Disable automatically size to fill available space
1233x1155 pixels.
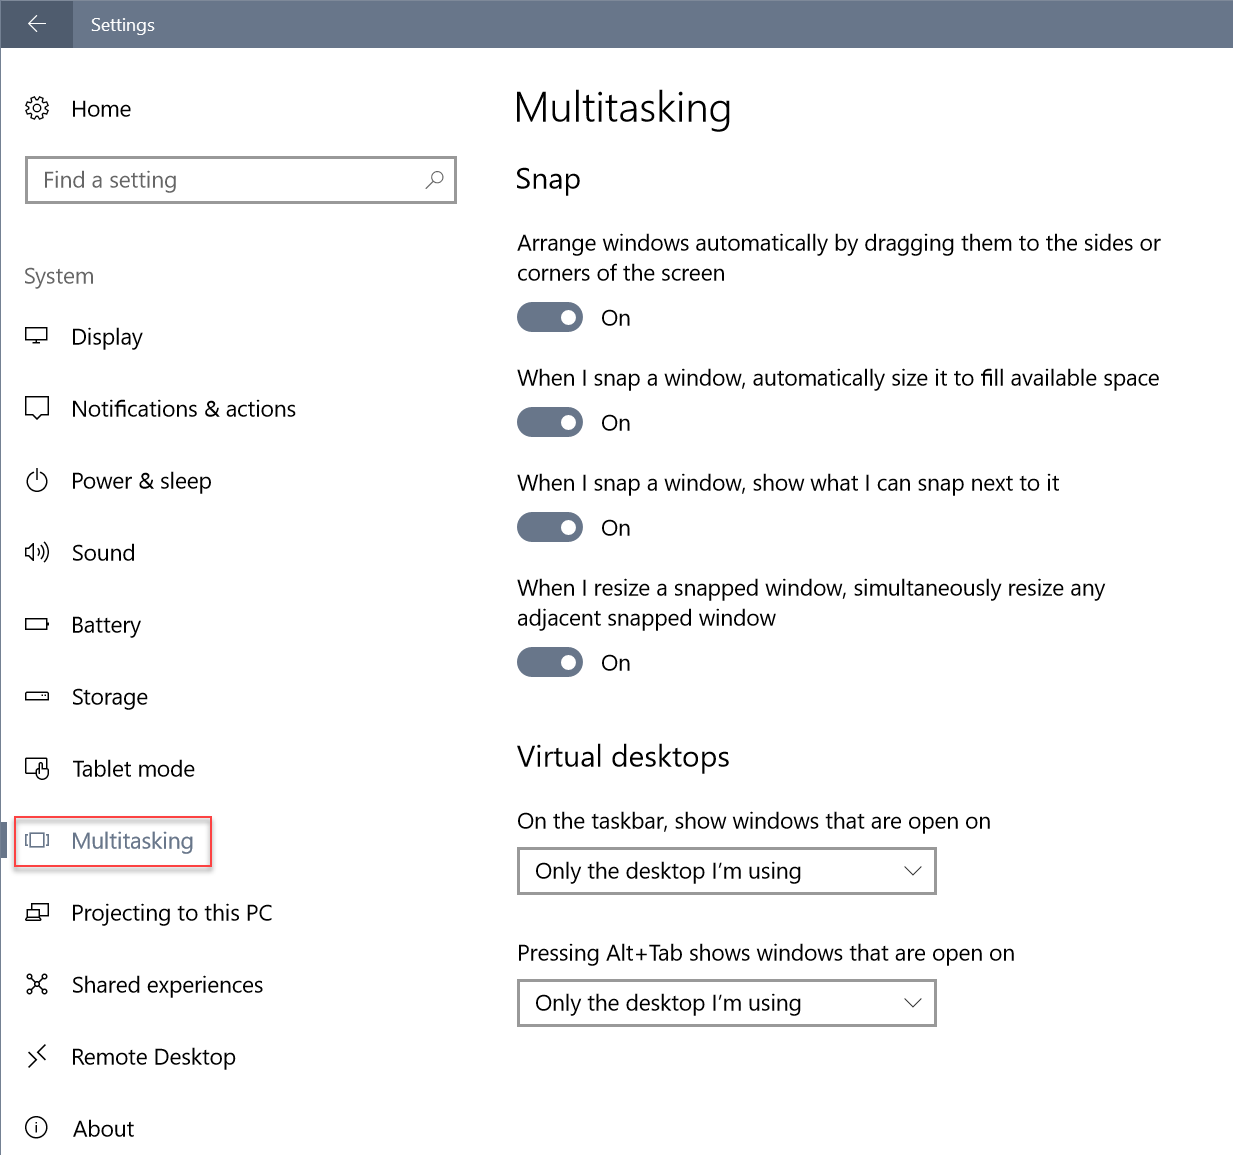[x=550, y=423]
